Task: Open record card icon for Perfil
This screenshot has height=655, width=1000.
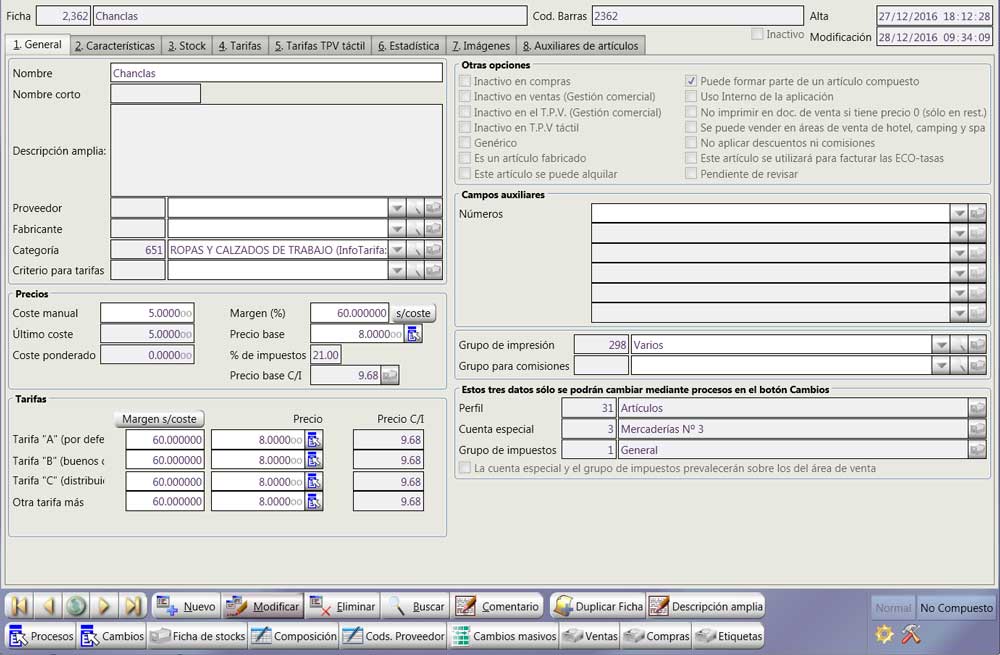Action: [x=977, y=408]
